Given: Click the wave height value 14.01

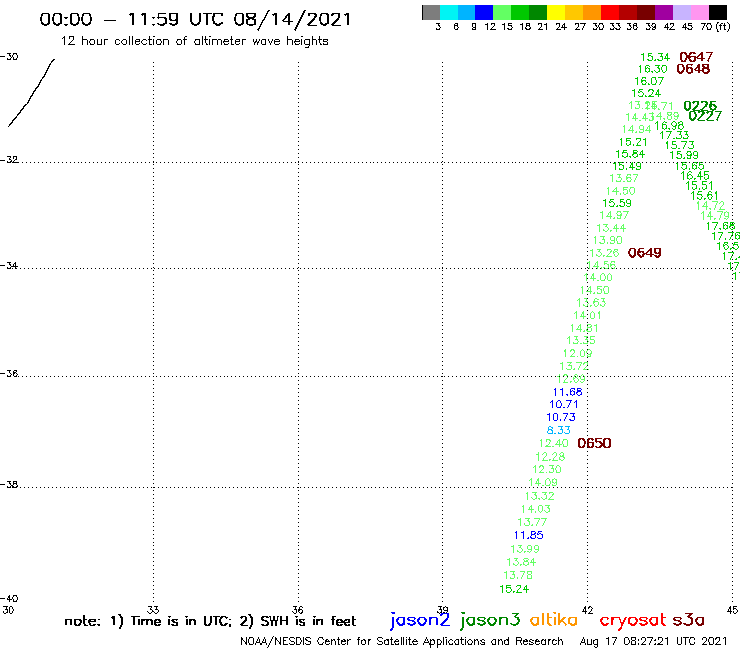Looking at the screenshot, I should [x=588, y=315].
